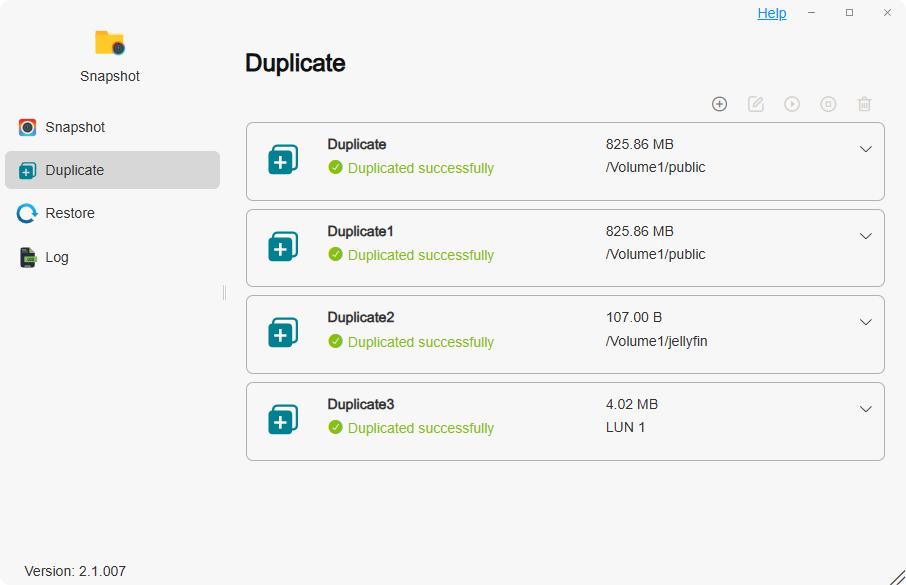Delete a duplicate task via the trash icon

pyautogui.click(x=864, y=104)
